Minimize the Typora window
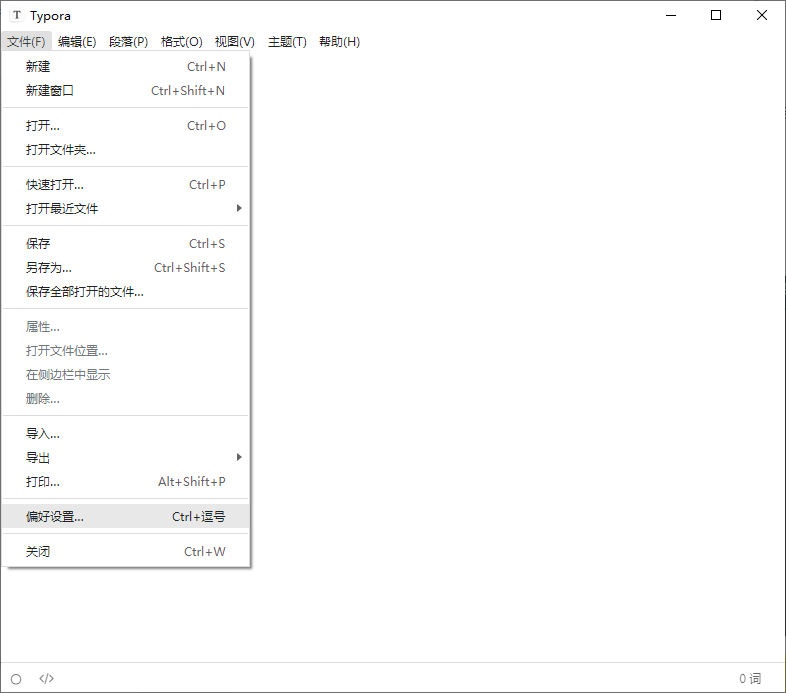Image resolution: width=786 pixels, height=693 pixels. (671, 16)
